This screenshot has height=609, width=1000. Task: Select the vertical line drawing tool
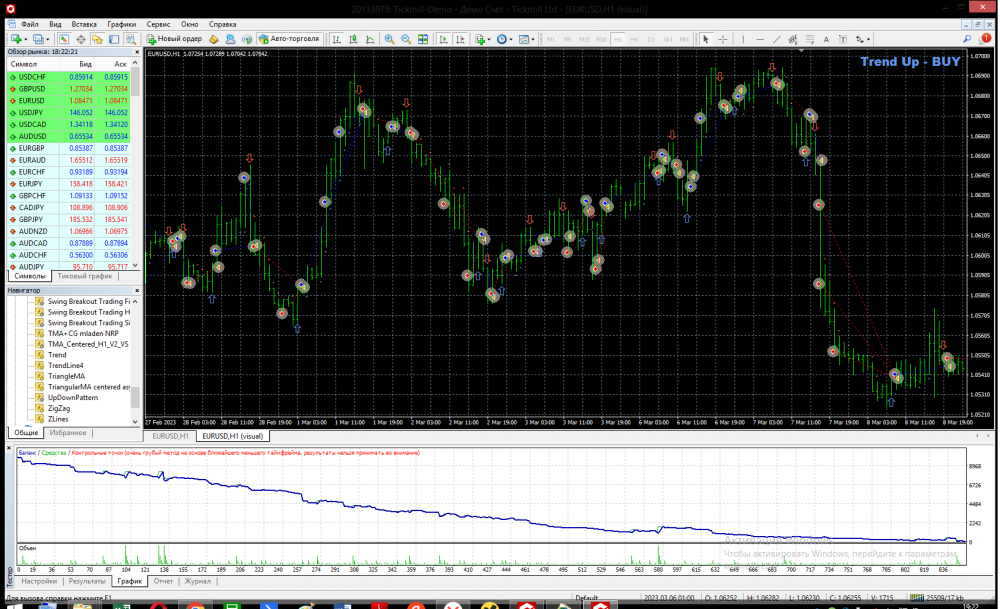pyautogui.click(x=743, y=39)
